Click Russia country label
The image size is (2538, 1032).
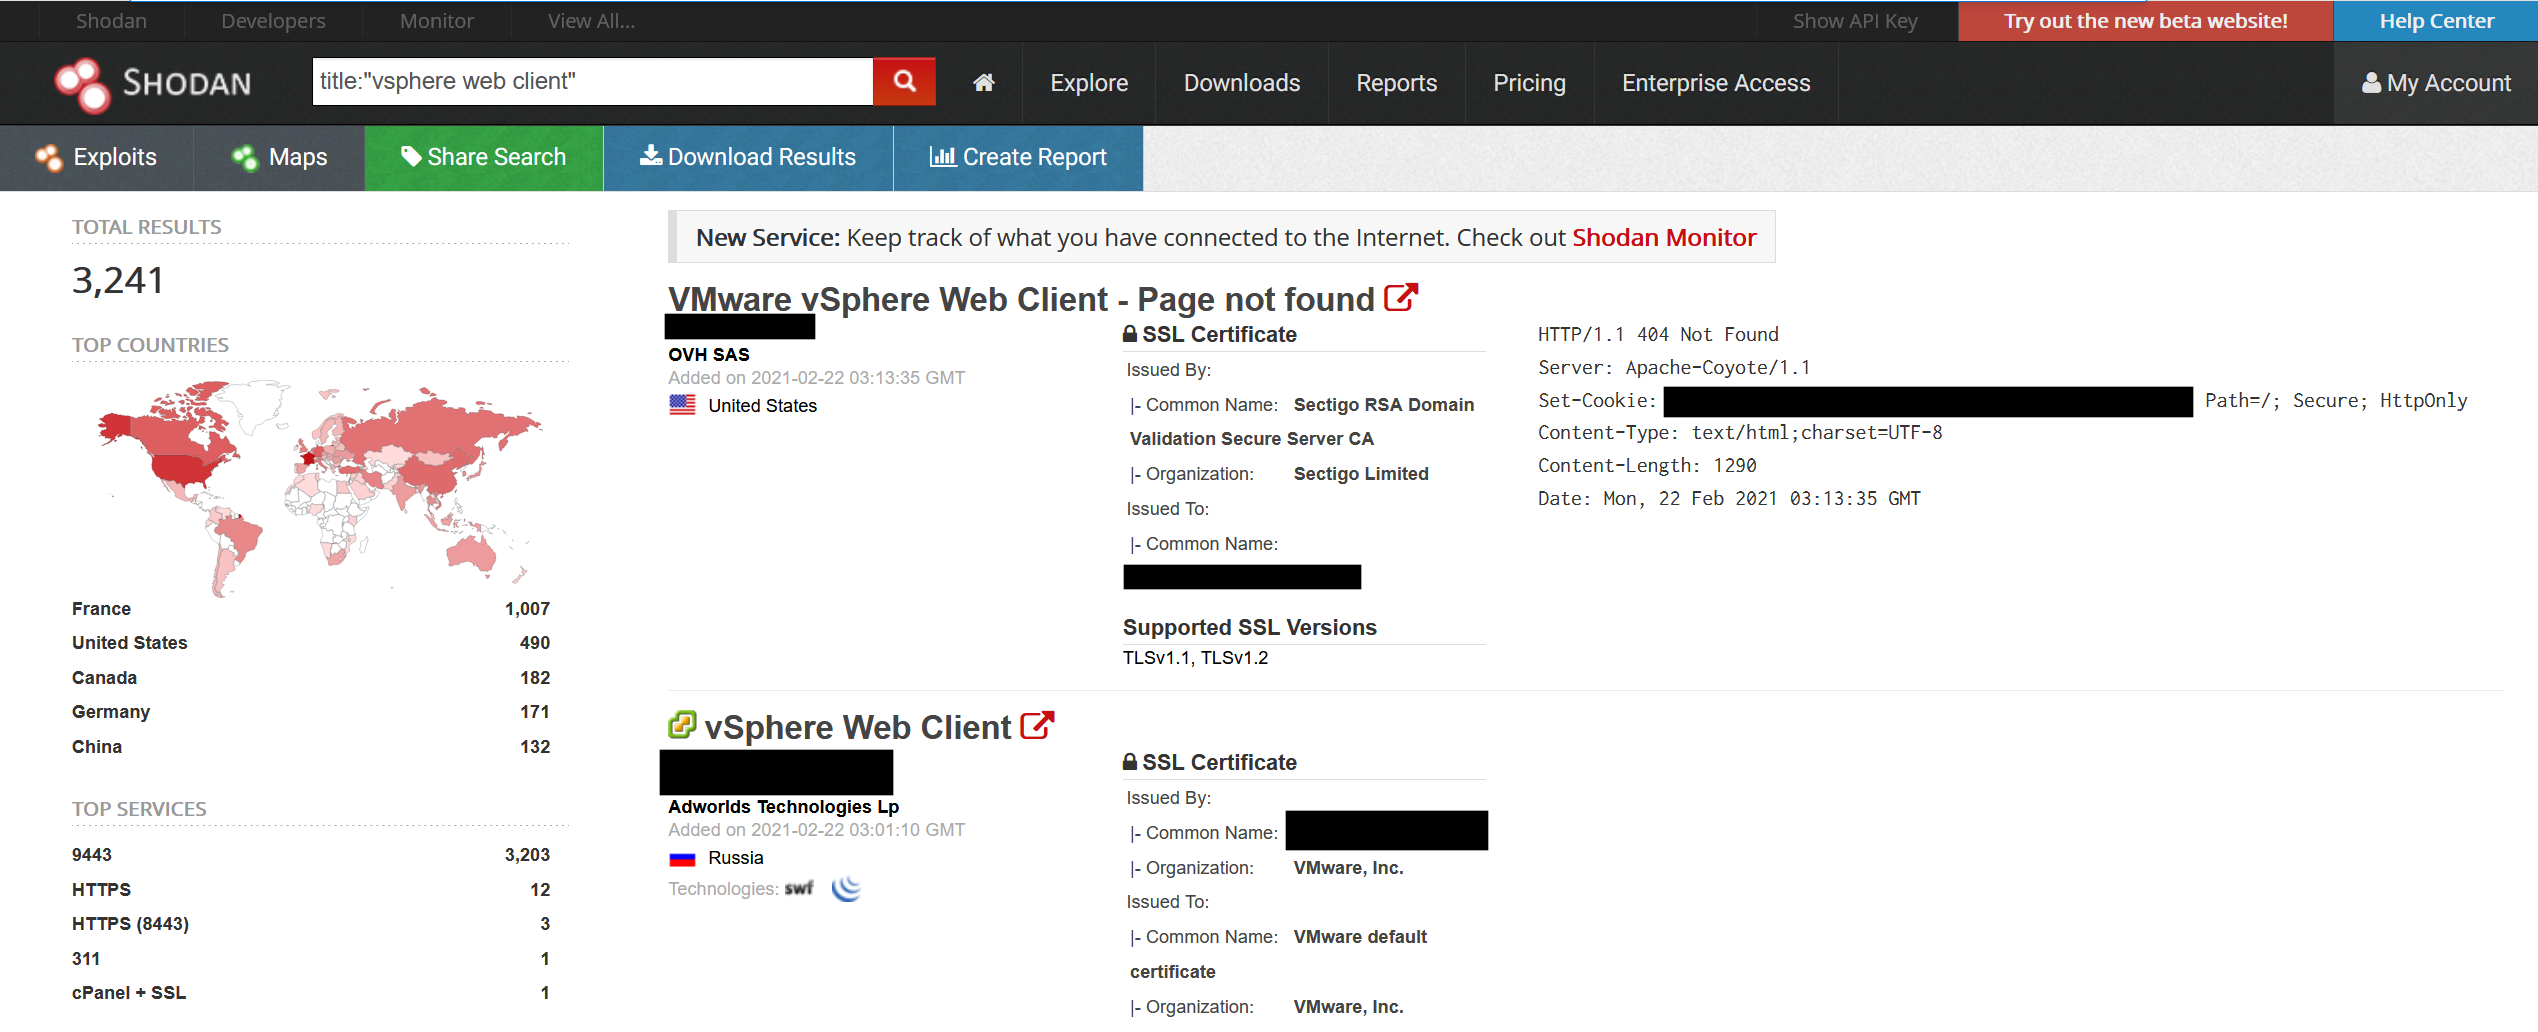coord(735,858)
